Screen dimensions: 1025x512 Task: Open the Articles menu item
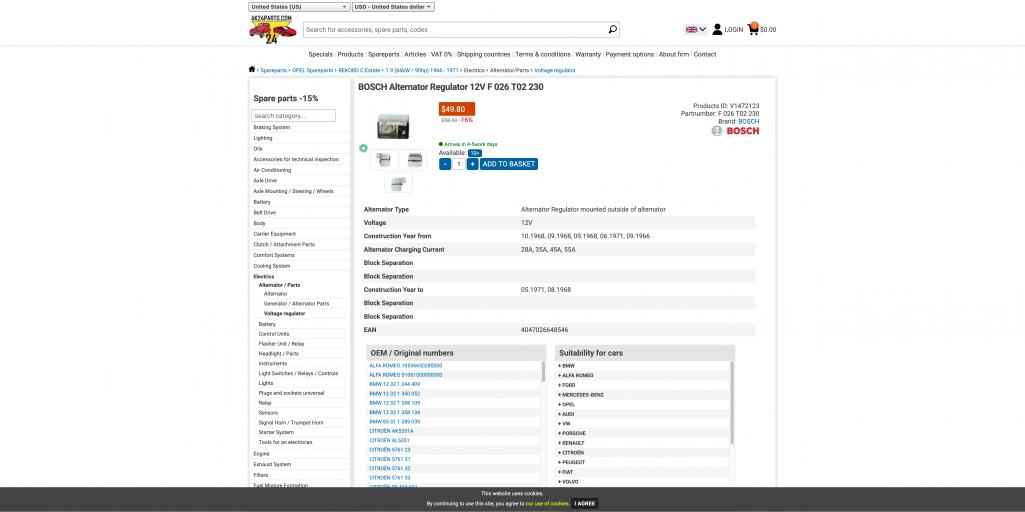pos(415,54)
